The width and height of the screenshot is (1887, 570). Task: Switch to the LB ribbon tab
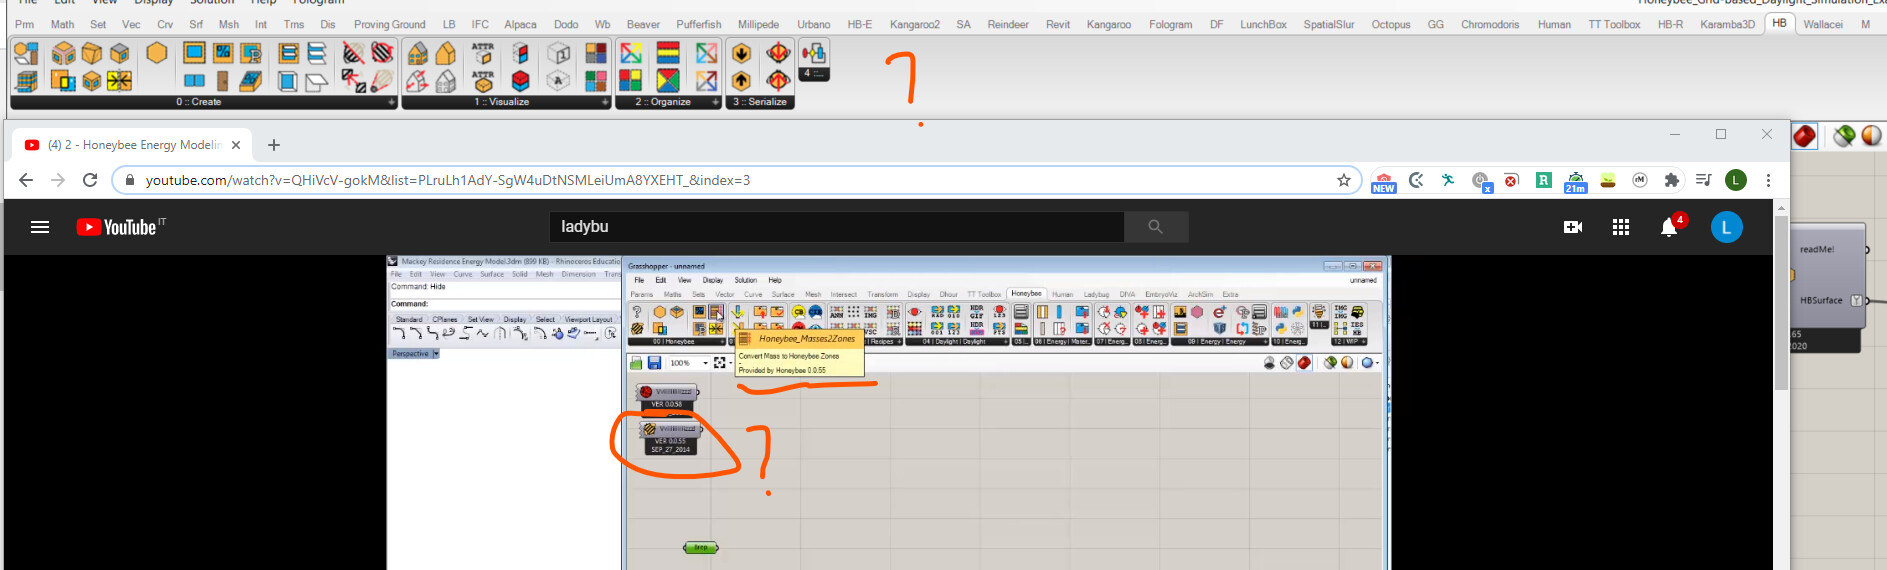[449, 24]
